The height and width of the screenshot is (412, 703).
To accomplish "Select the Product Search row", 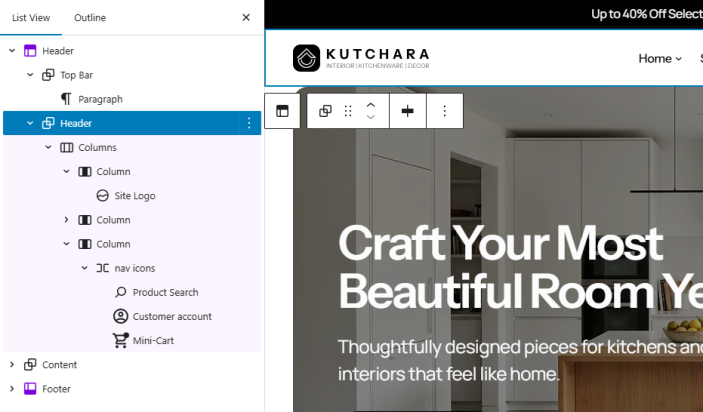I will coord(132,292).
